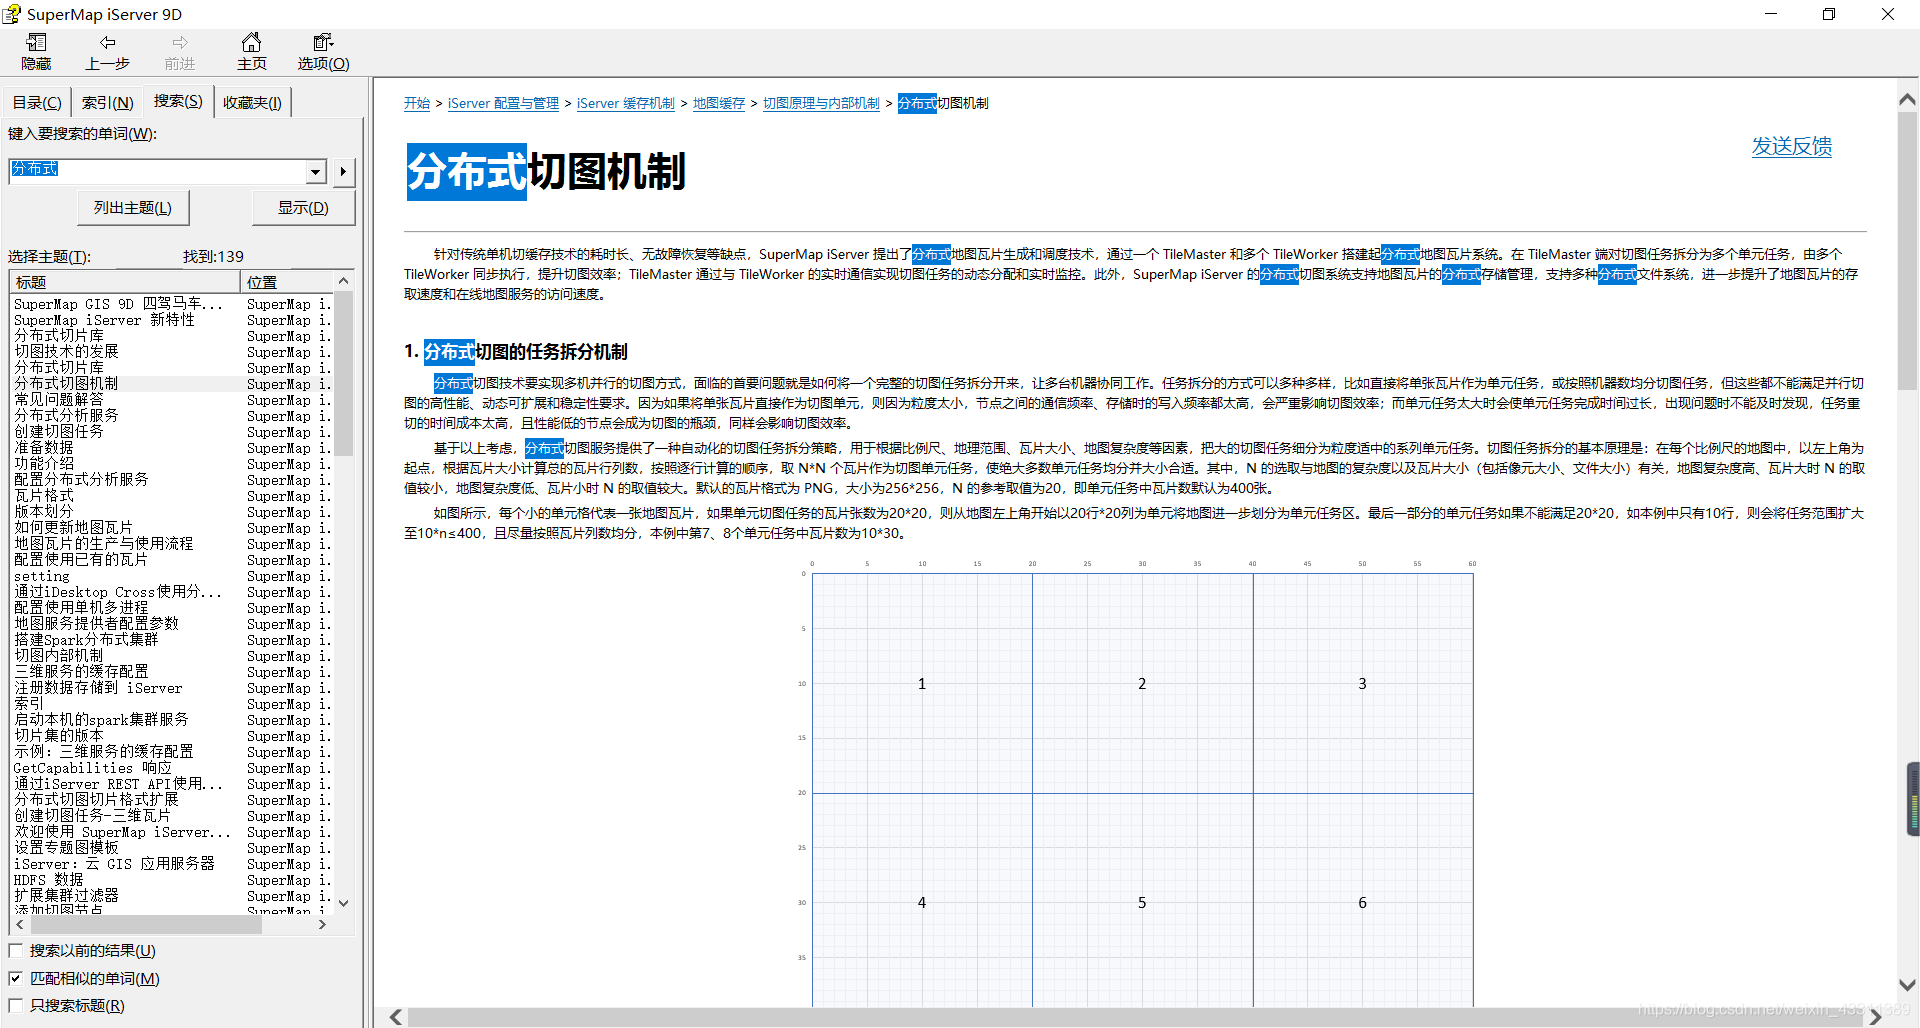Select result 如何更新地图瓦片
This screenshot has height=1028, width=1920.
coord(73,528)
